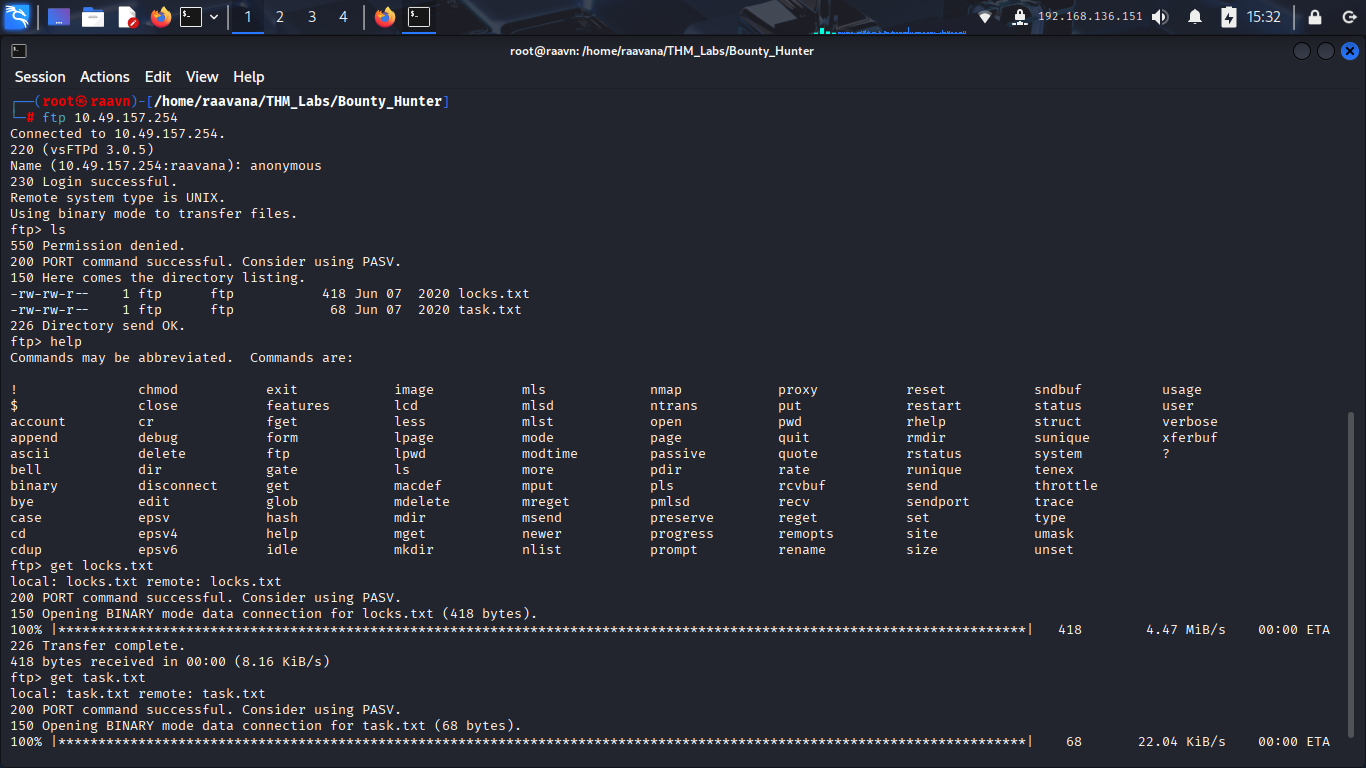Open the log out icon
Screen dimensions: 1366x768
point(1347,17)
